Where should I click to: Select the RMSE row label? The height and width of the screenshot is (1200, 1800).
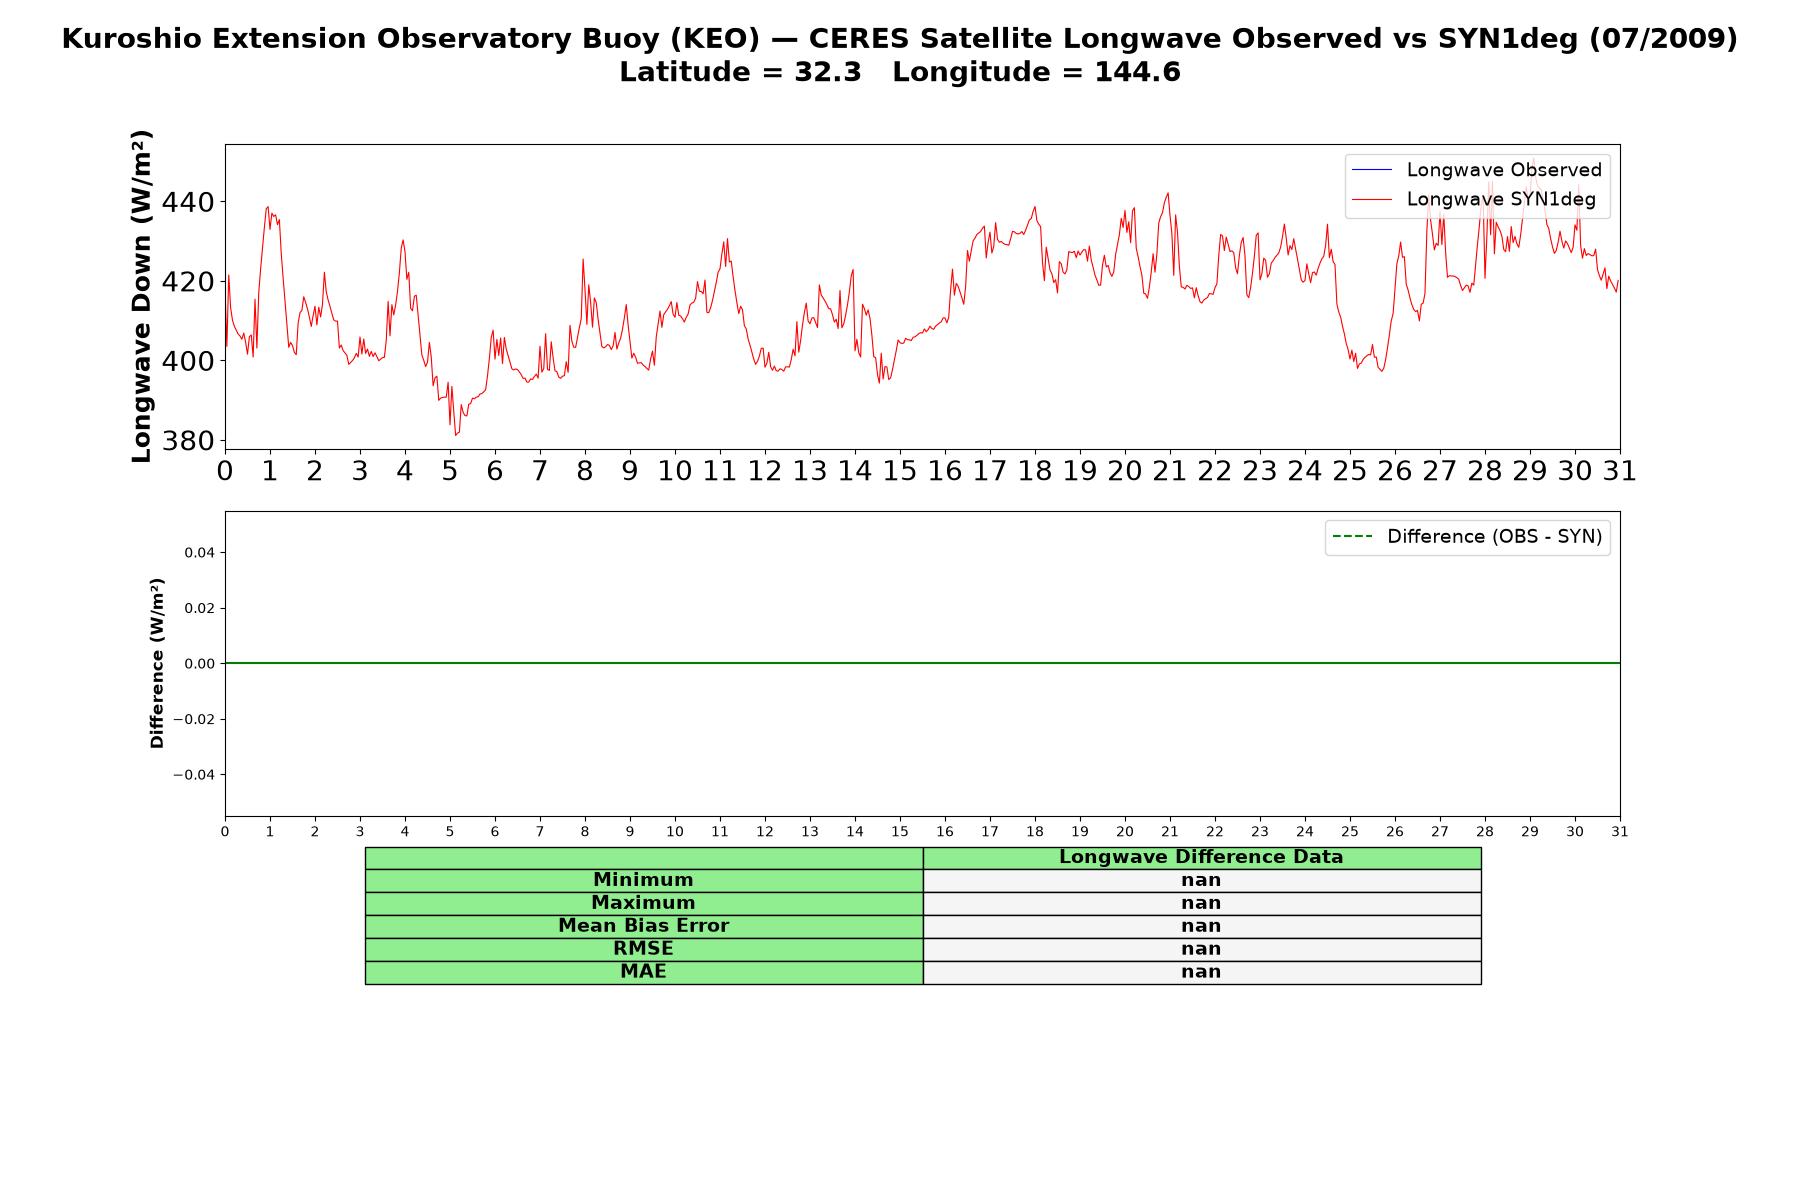643,949
